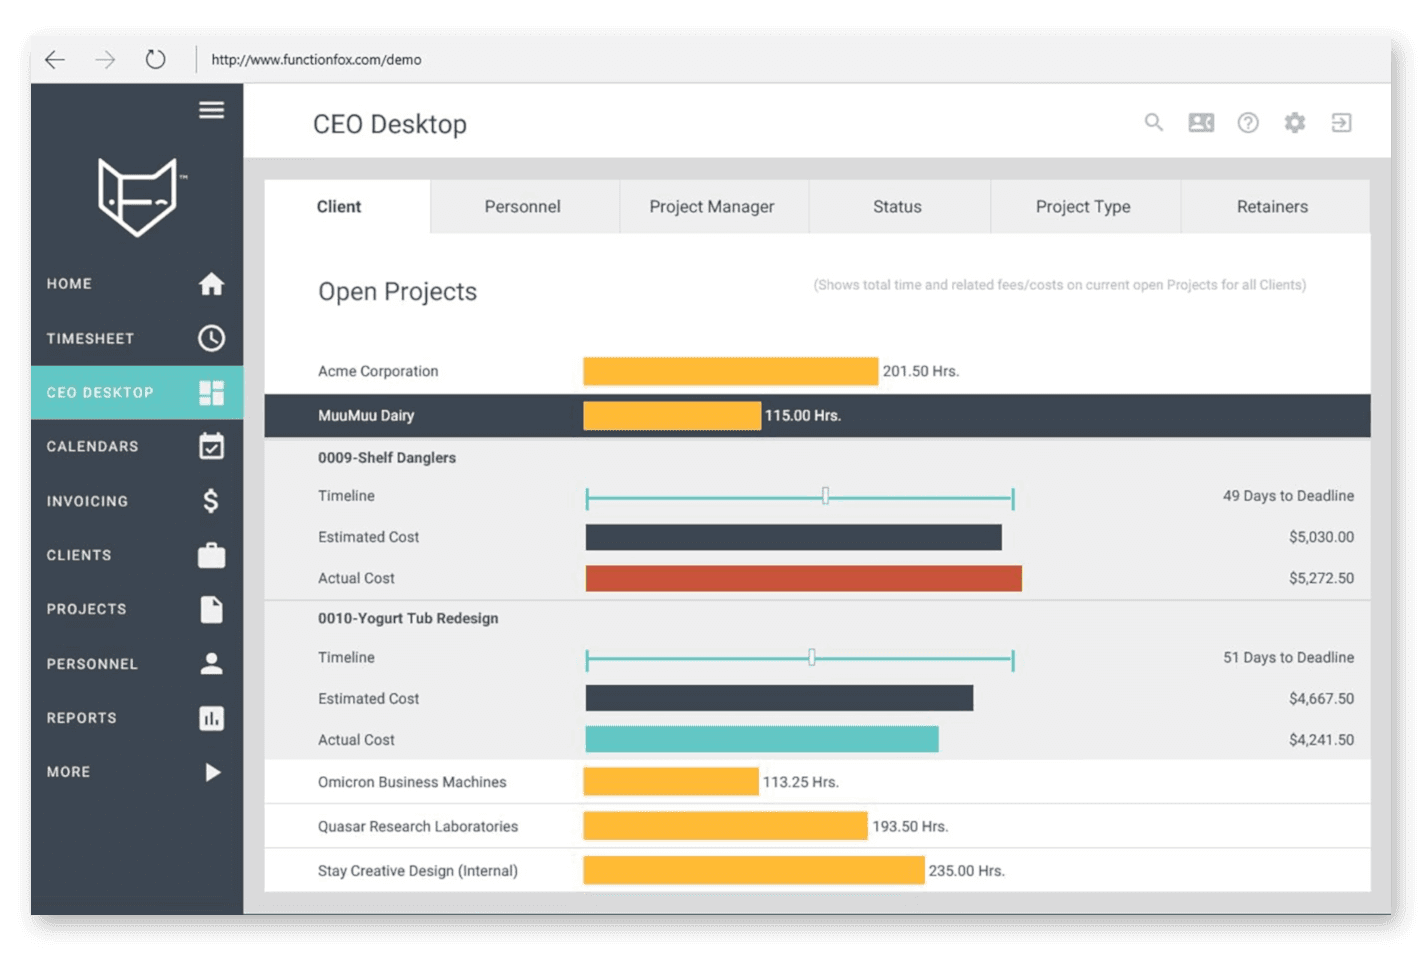Viewport: 1428px width, 960px height.
Task: Click the Shelf Danglers dark Estimated Cost bar
Action: 794,537
